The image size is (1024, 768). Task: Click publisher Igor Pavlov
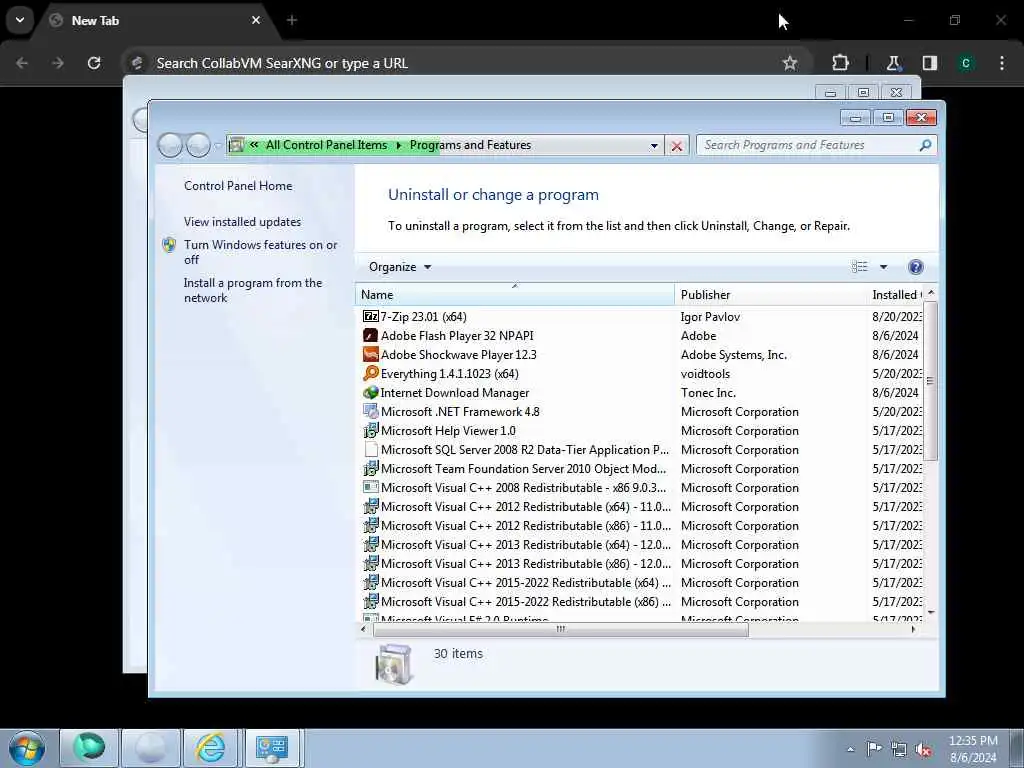(x=710, y=317)
